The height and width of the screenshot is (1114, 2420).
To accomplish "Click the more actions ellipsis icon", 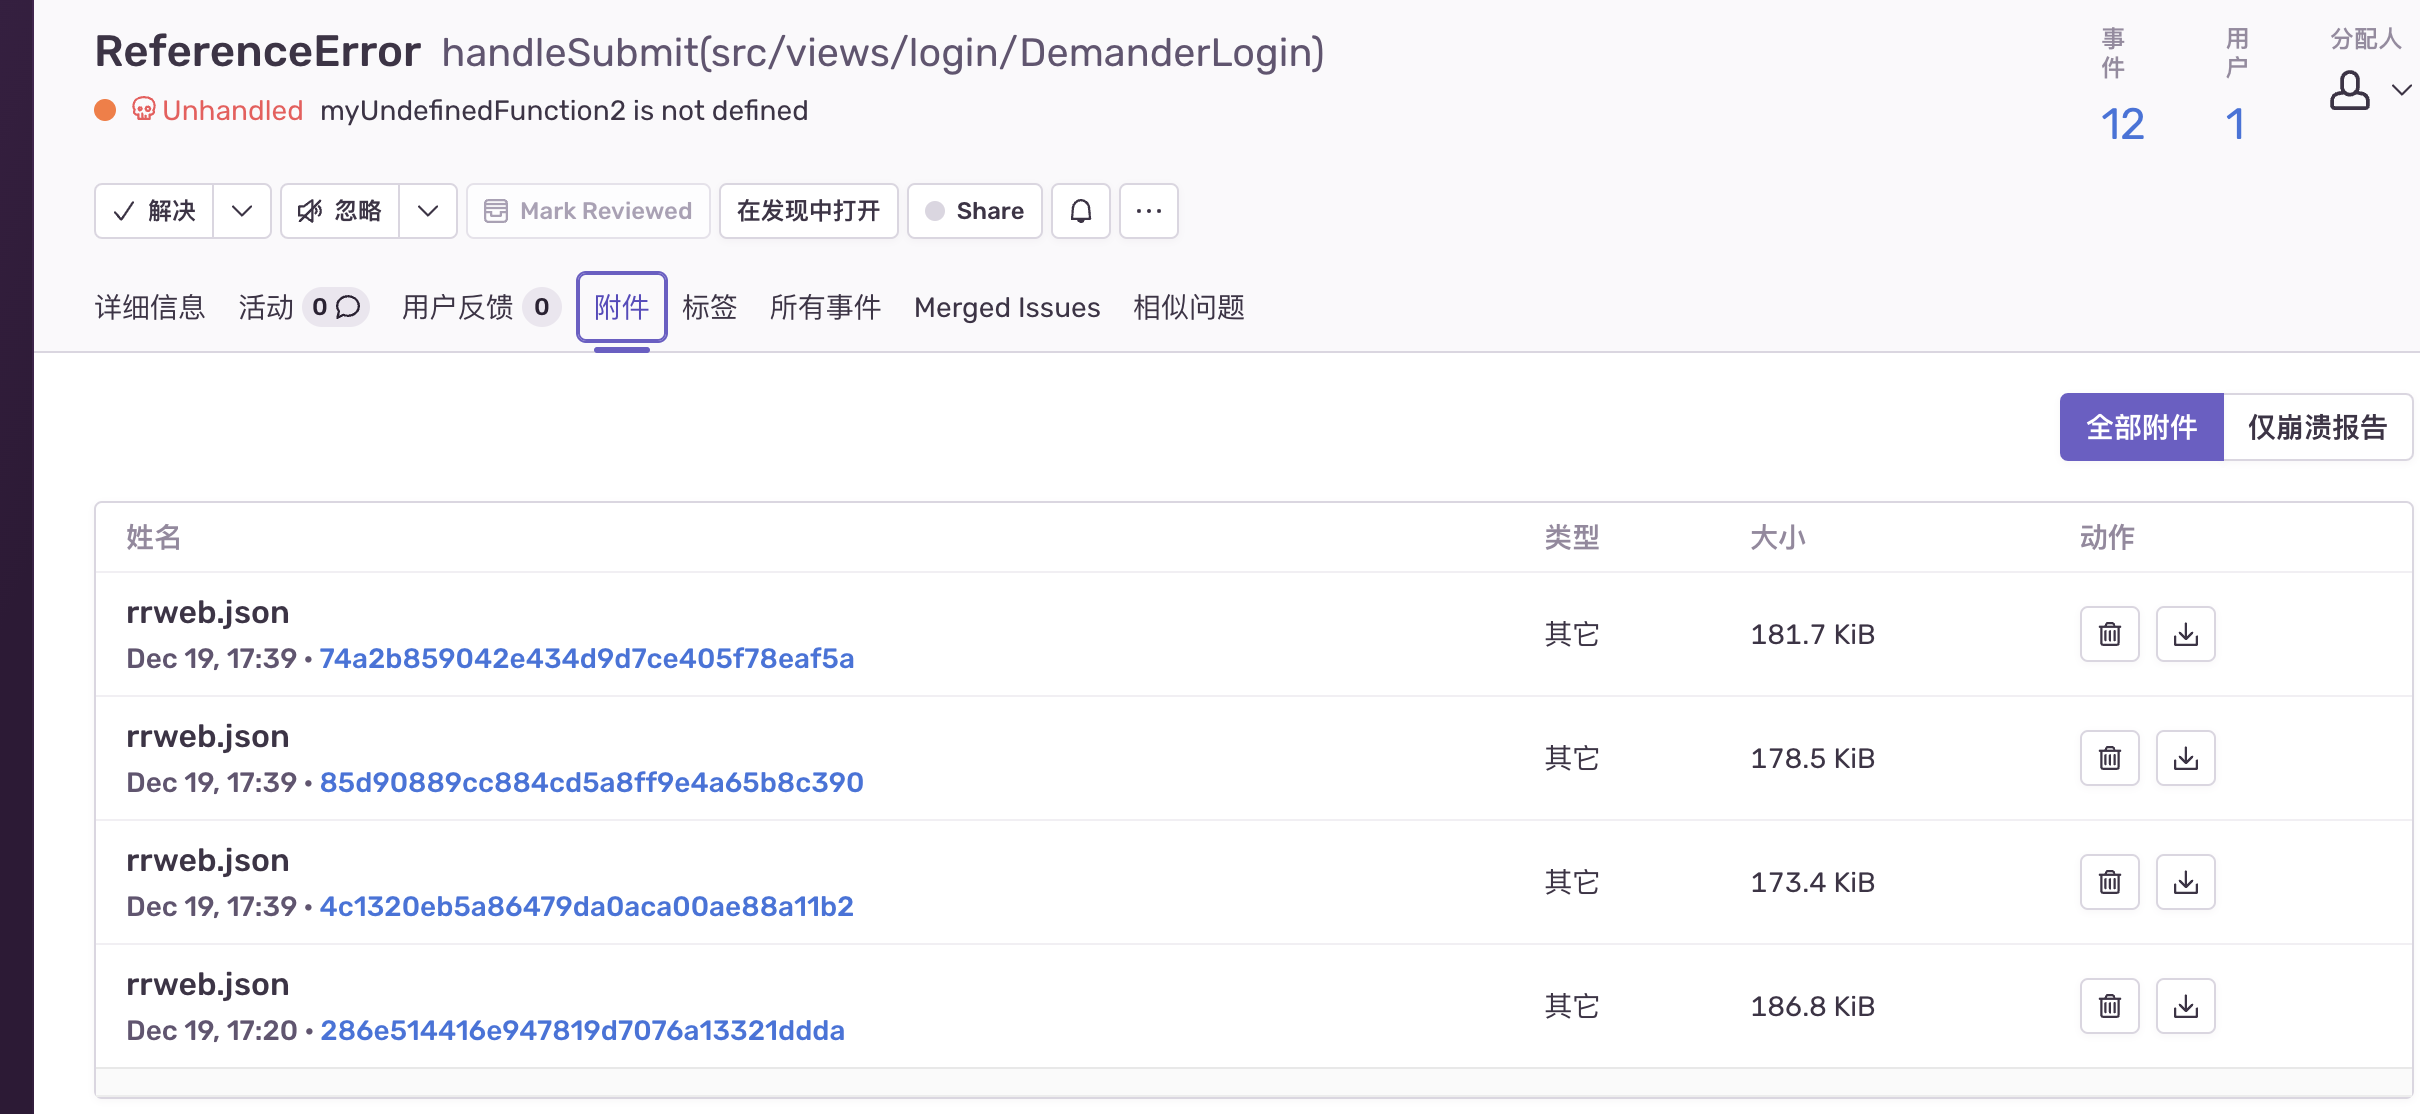I will 1147,211.
